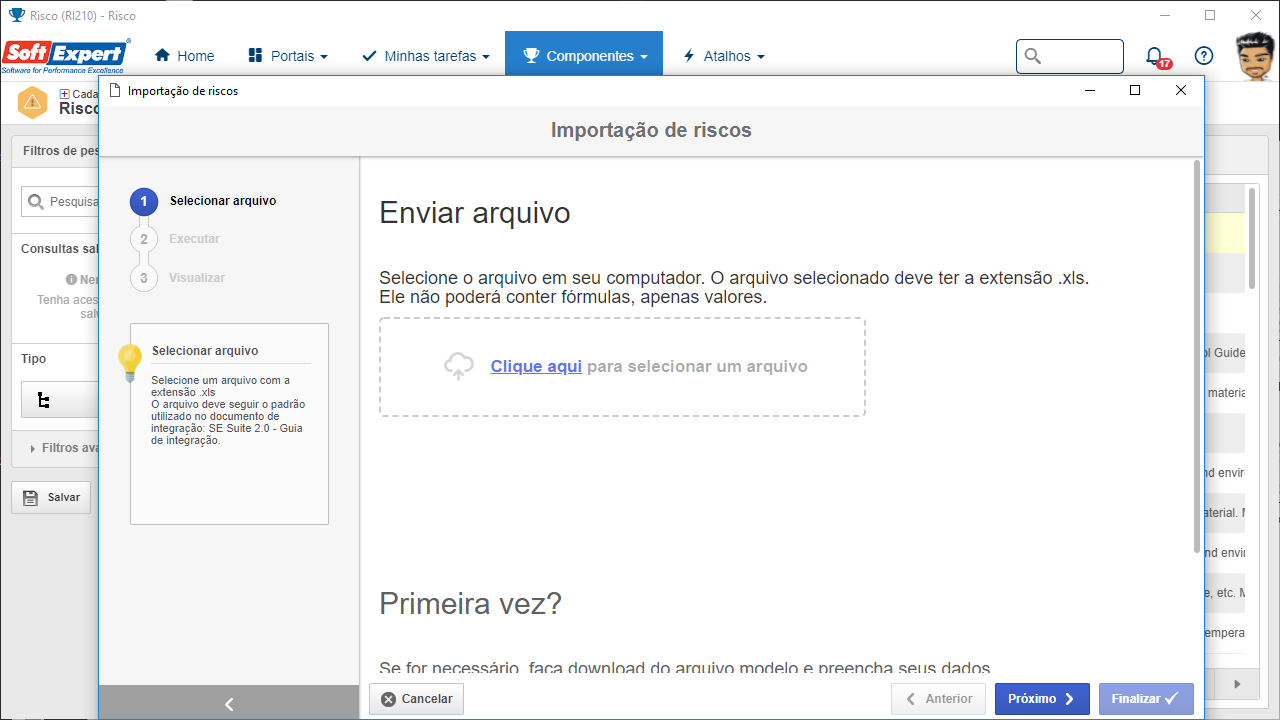
Task: Click the Anterior button
Action: pyautogui.click(x=939, y=699)
